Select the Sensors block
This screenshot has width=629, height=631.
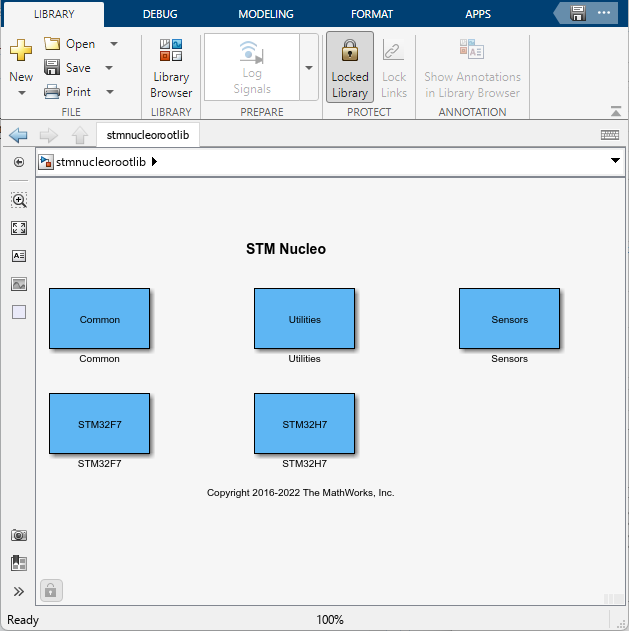point(509,320)
